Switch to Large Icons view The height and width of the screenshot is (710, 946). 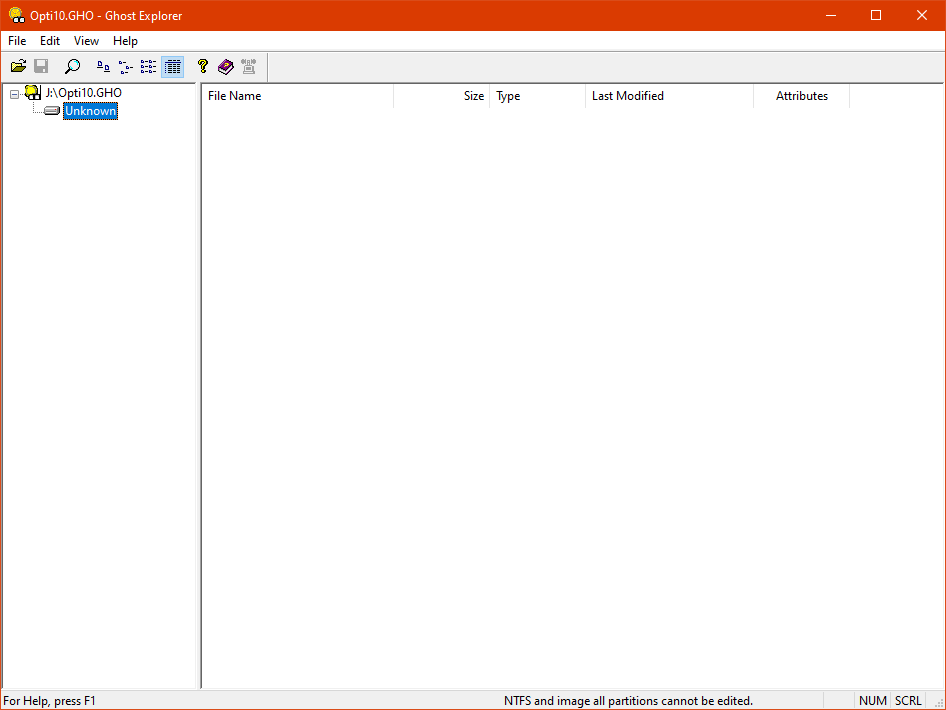click(104, 66)
